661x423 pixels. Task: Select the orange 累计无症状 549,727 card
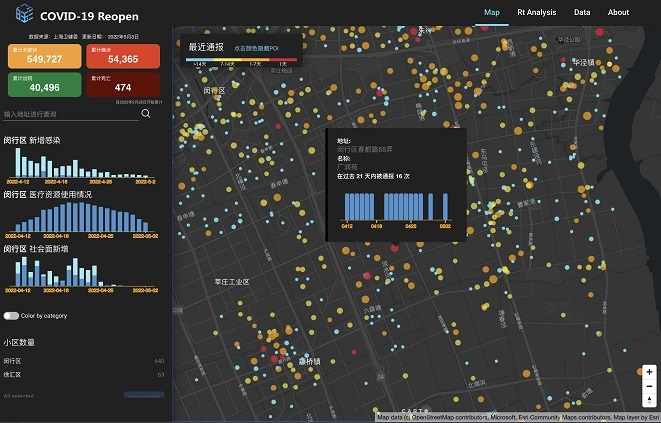(37, 56)
